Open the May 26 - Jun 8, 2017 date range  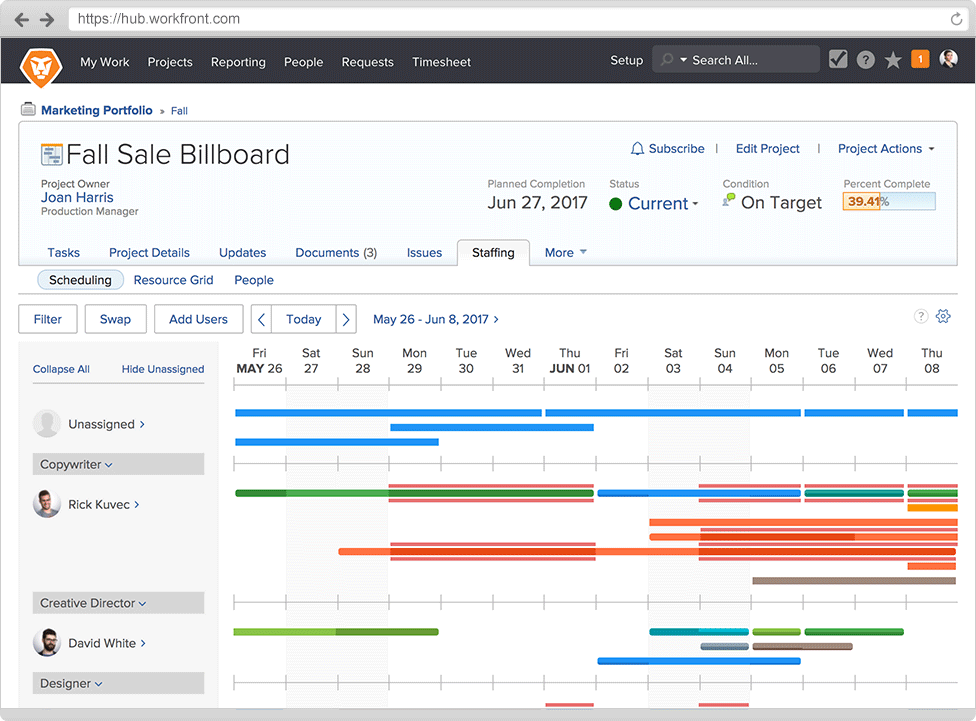(x=436, y=319)
